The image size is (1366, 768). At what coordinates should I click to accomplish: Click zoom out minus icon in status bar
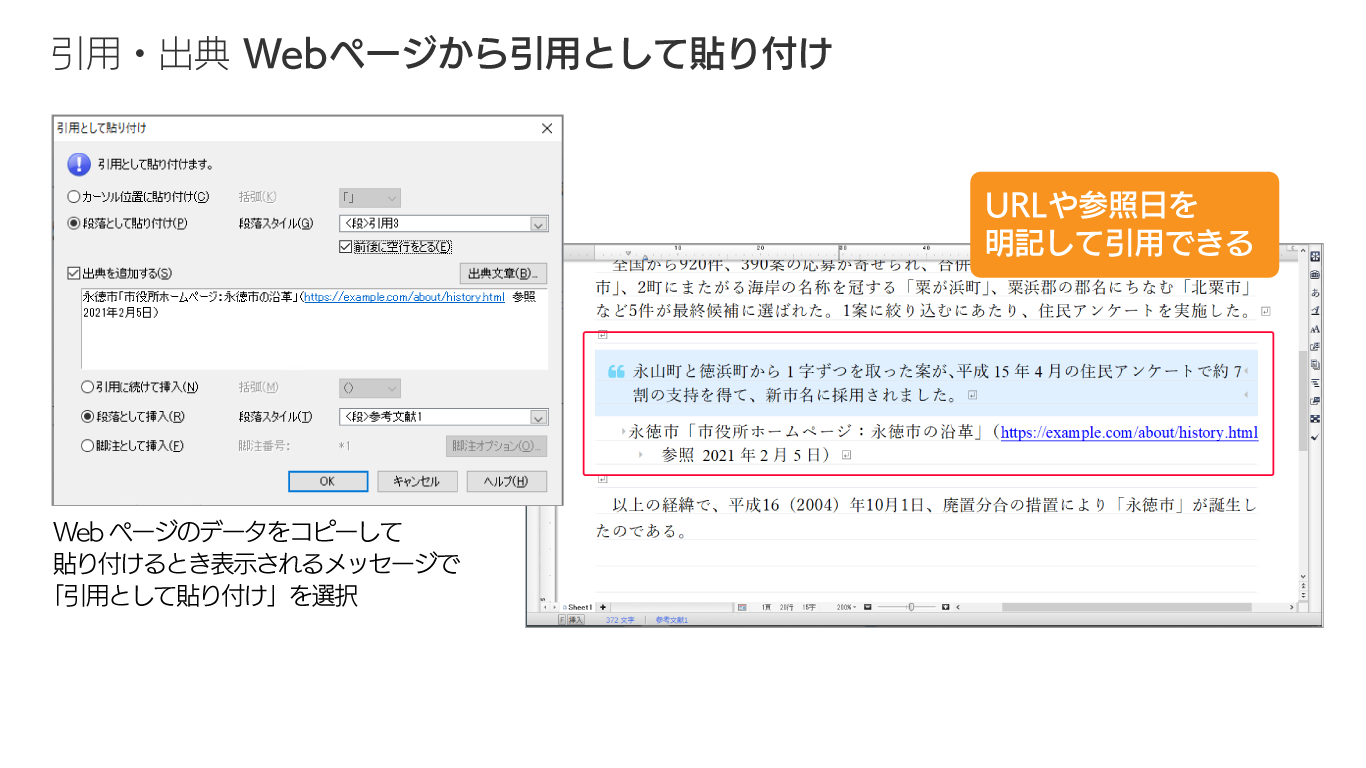coord(868,607)
